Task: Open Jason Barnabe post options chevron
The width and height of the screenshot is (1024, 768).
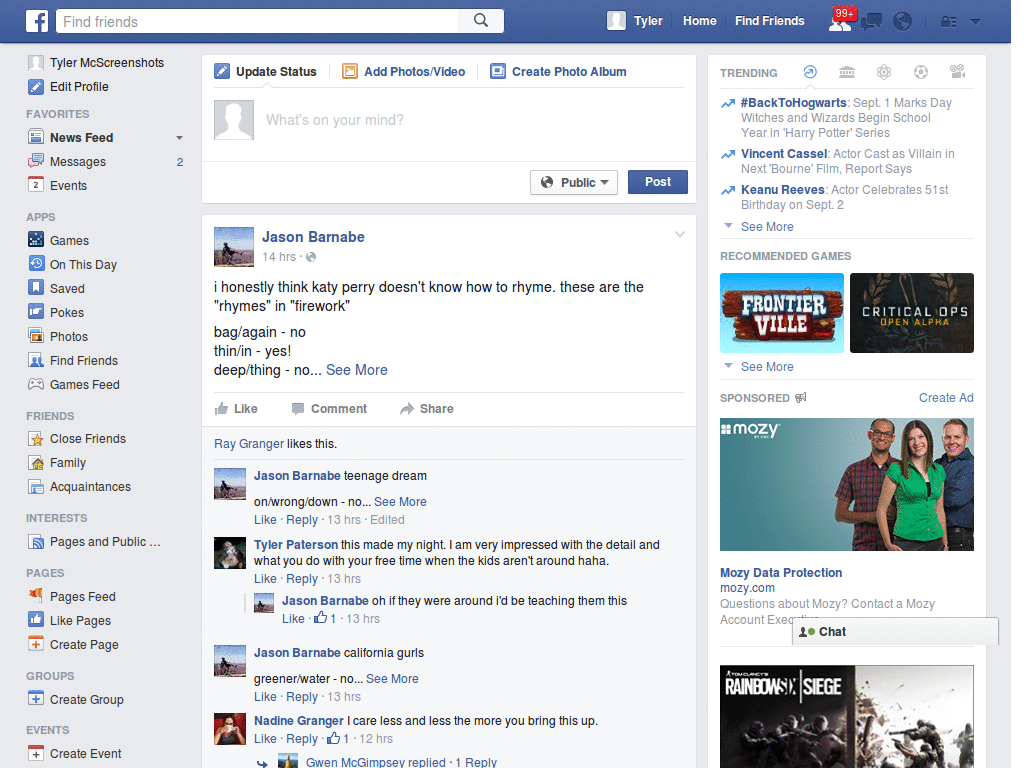Action: (680, 234)
